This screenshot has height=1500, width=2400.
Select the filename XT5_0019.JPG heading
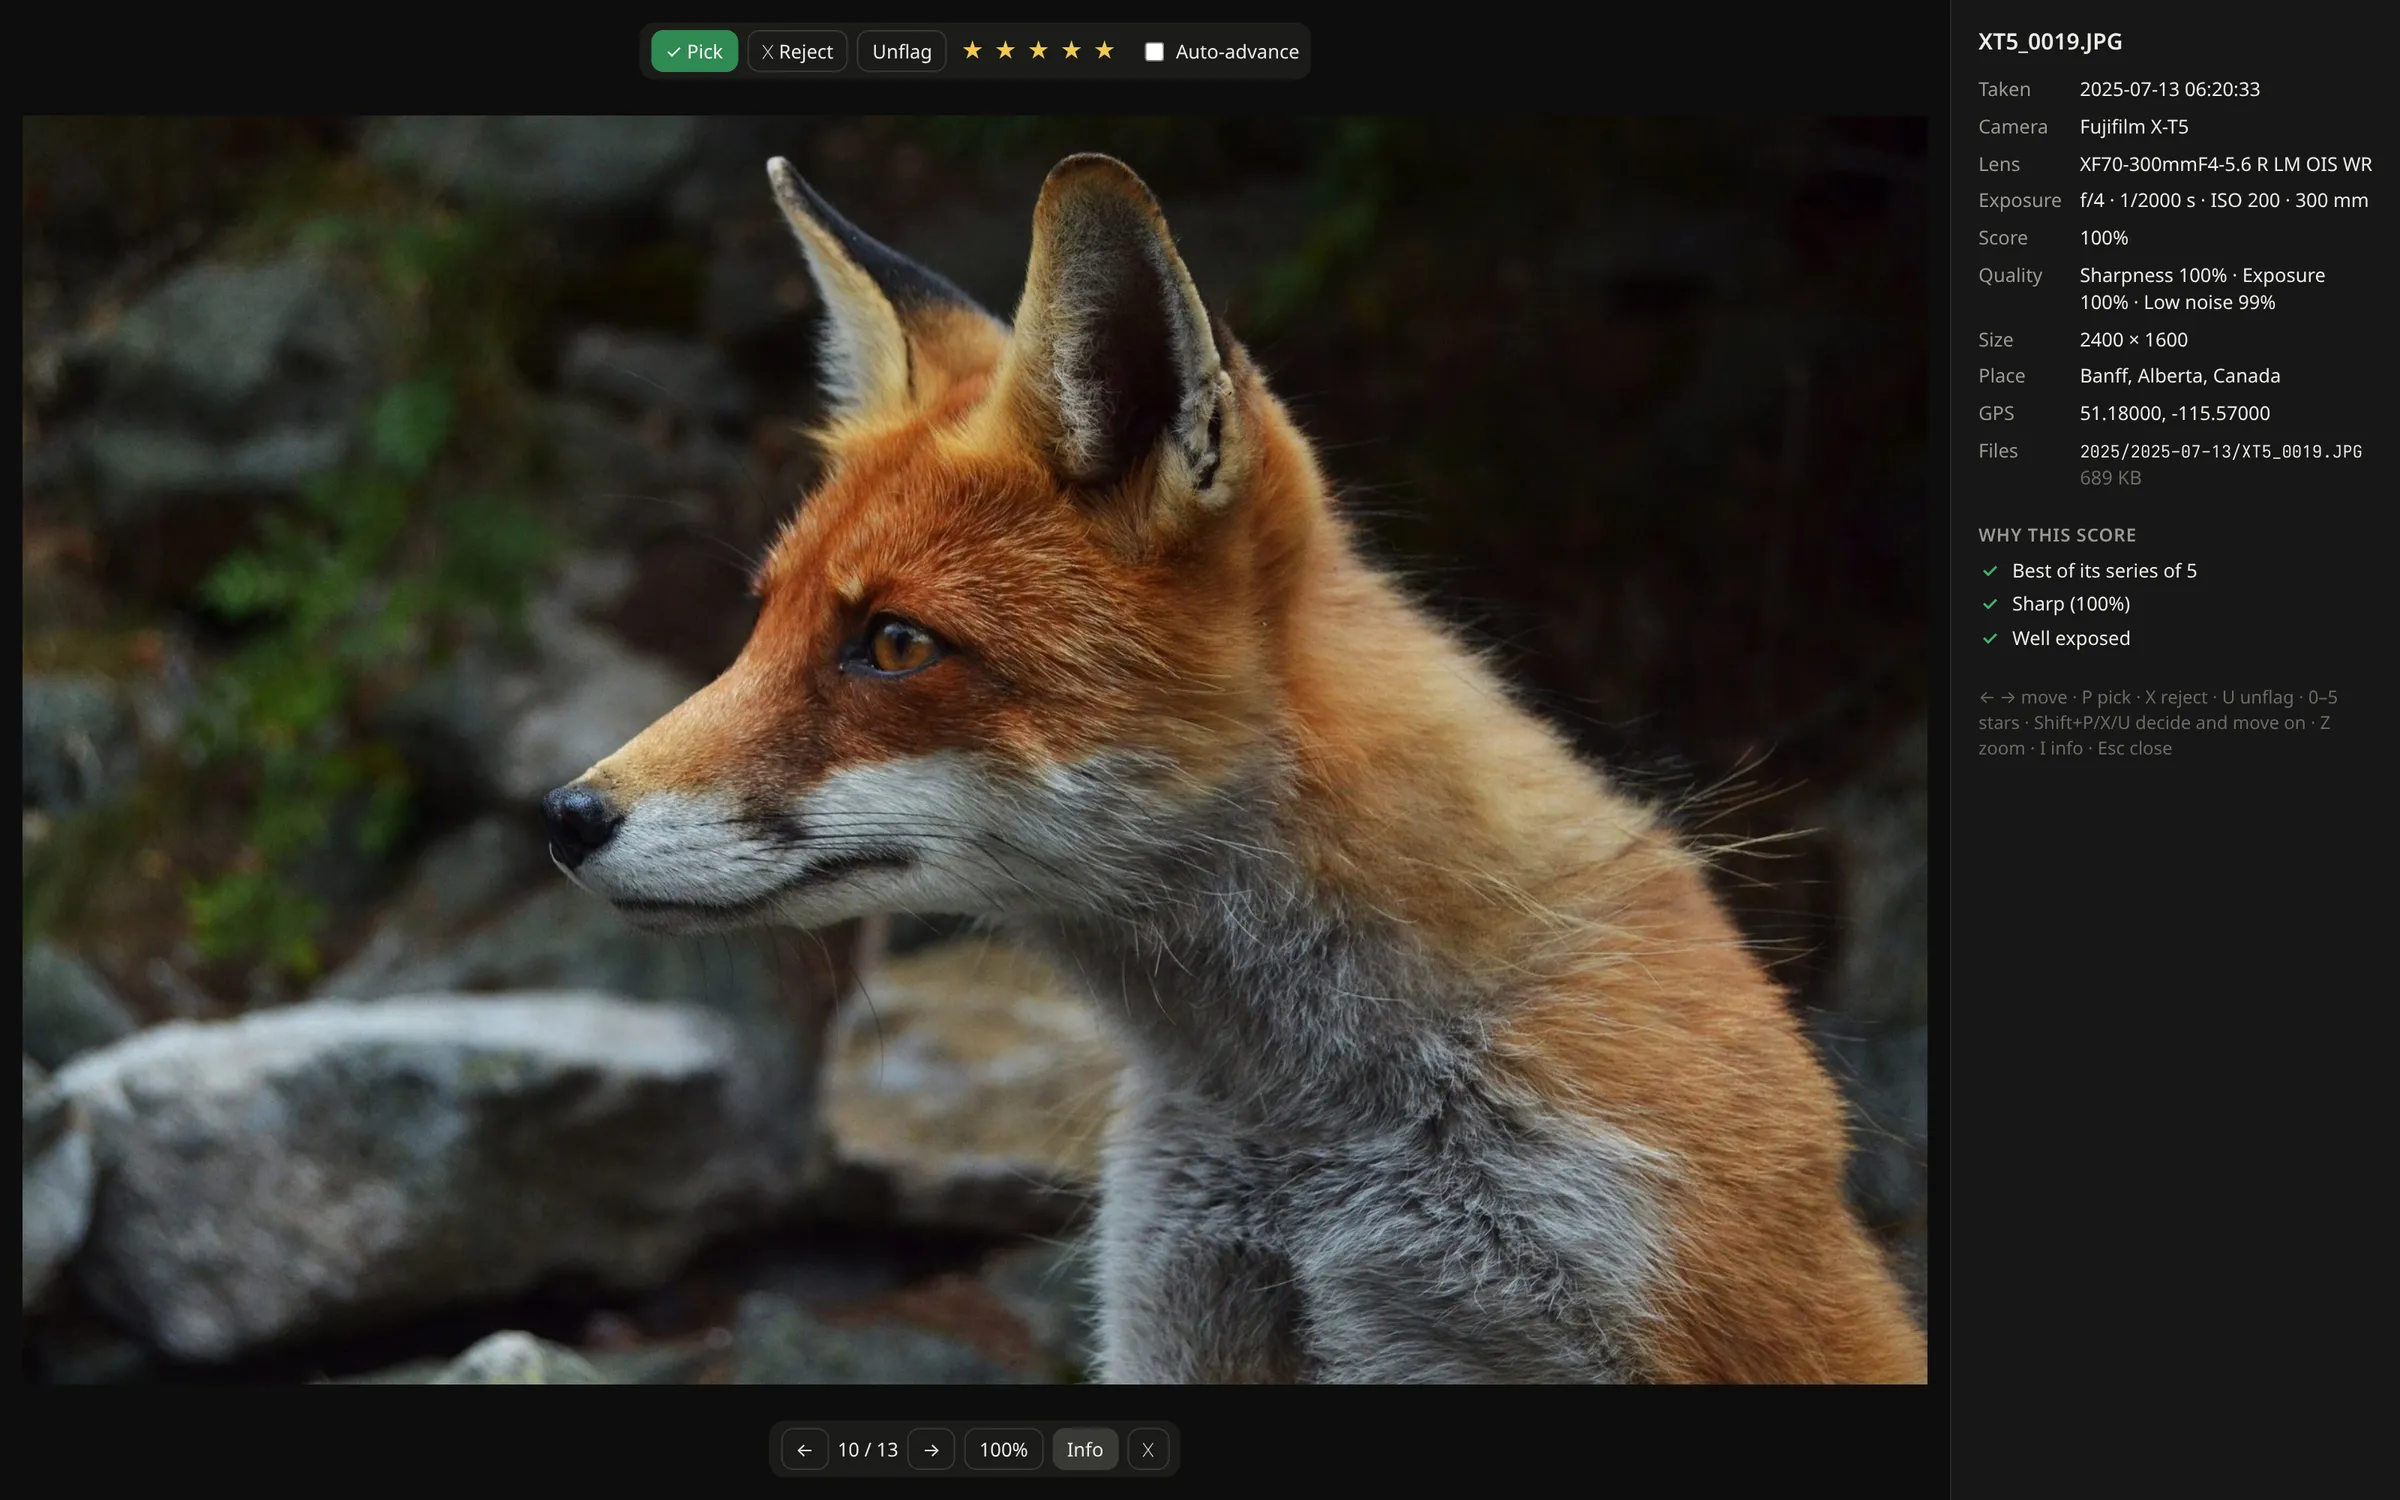[x=2050, y=41]
